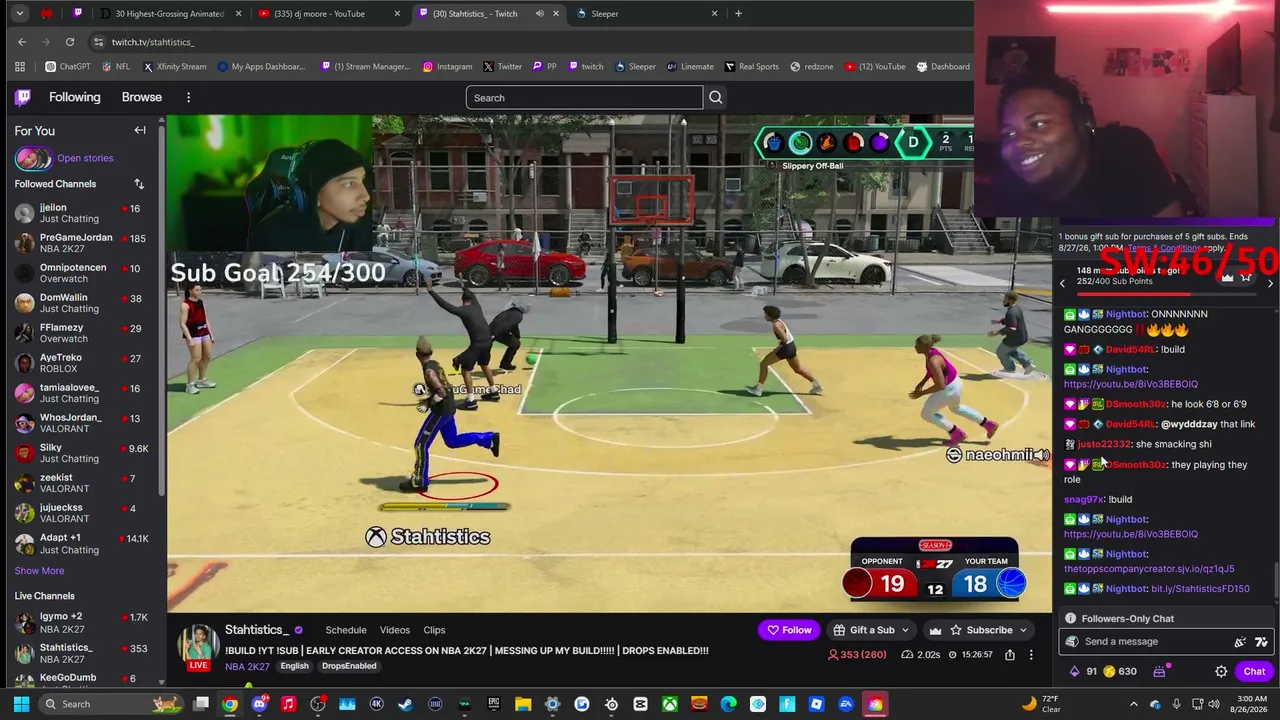Open the NBA 2K27 category link
Screen dimensions: 1280x720
(x=247, y=666)
